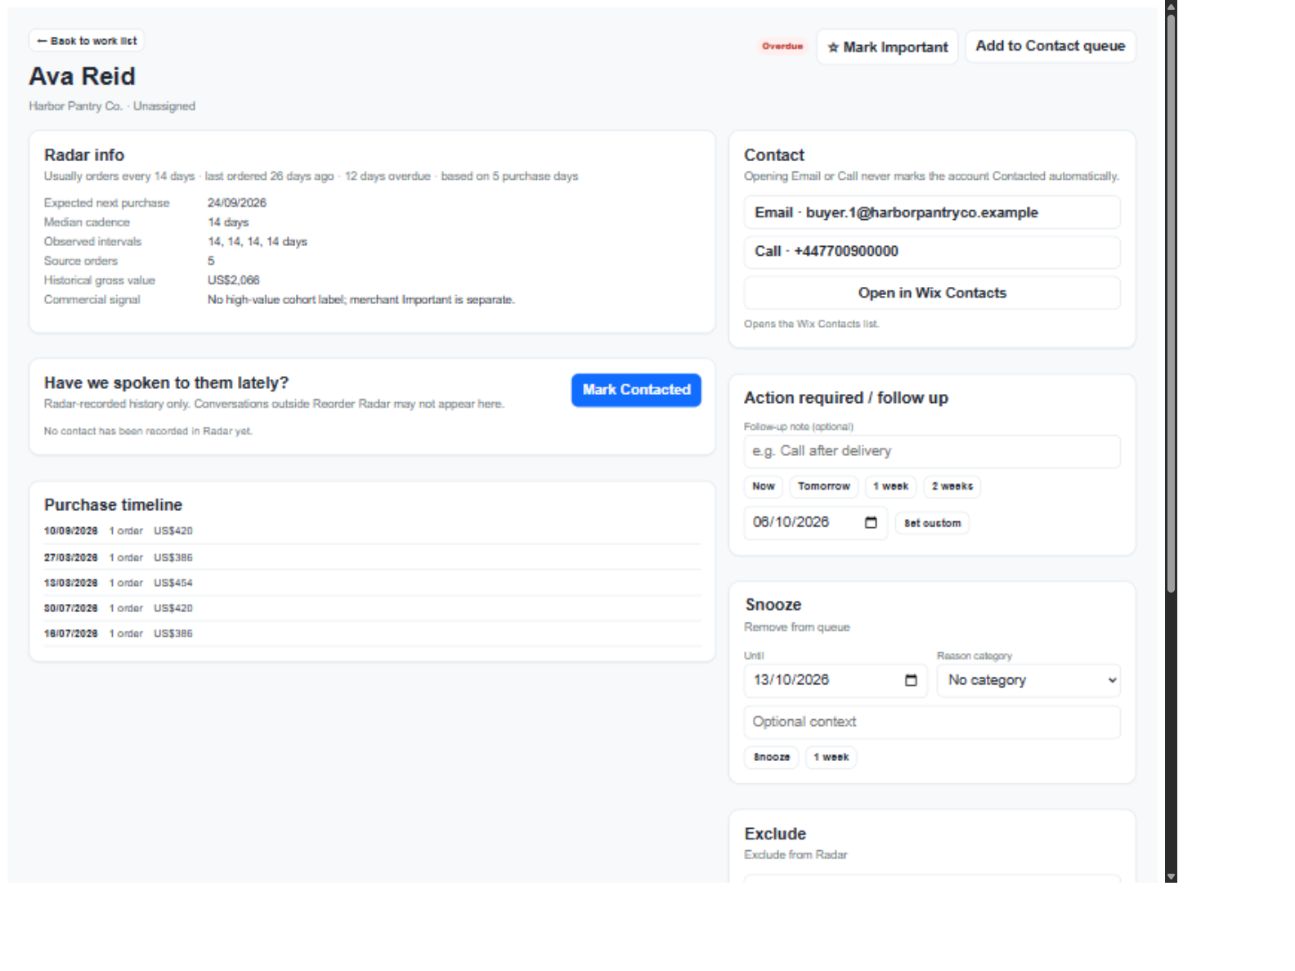Call +447700900000

click(931, 251)
